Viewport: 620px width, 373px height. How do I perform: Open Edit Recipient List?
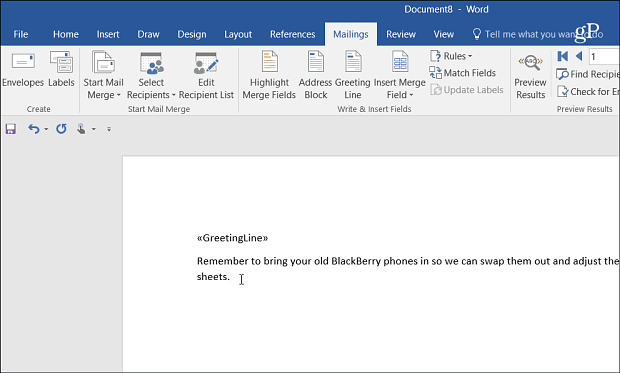206,76
